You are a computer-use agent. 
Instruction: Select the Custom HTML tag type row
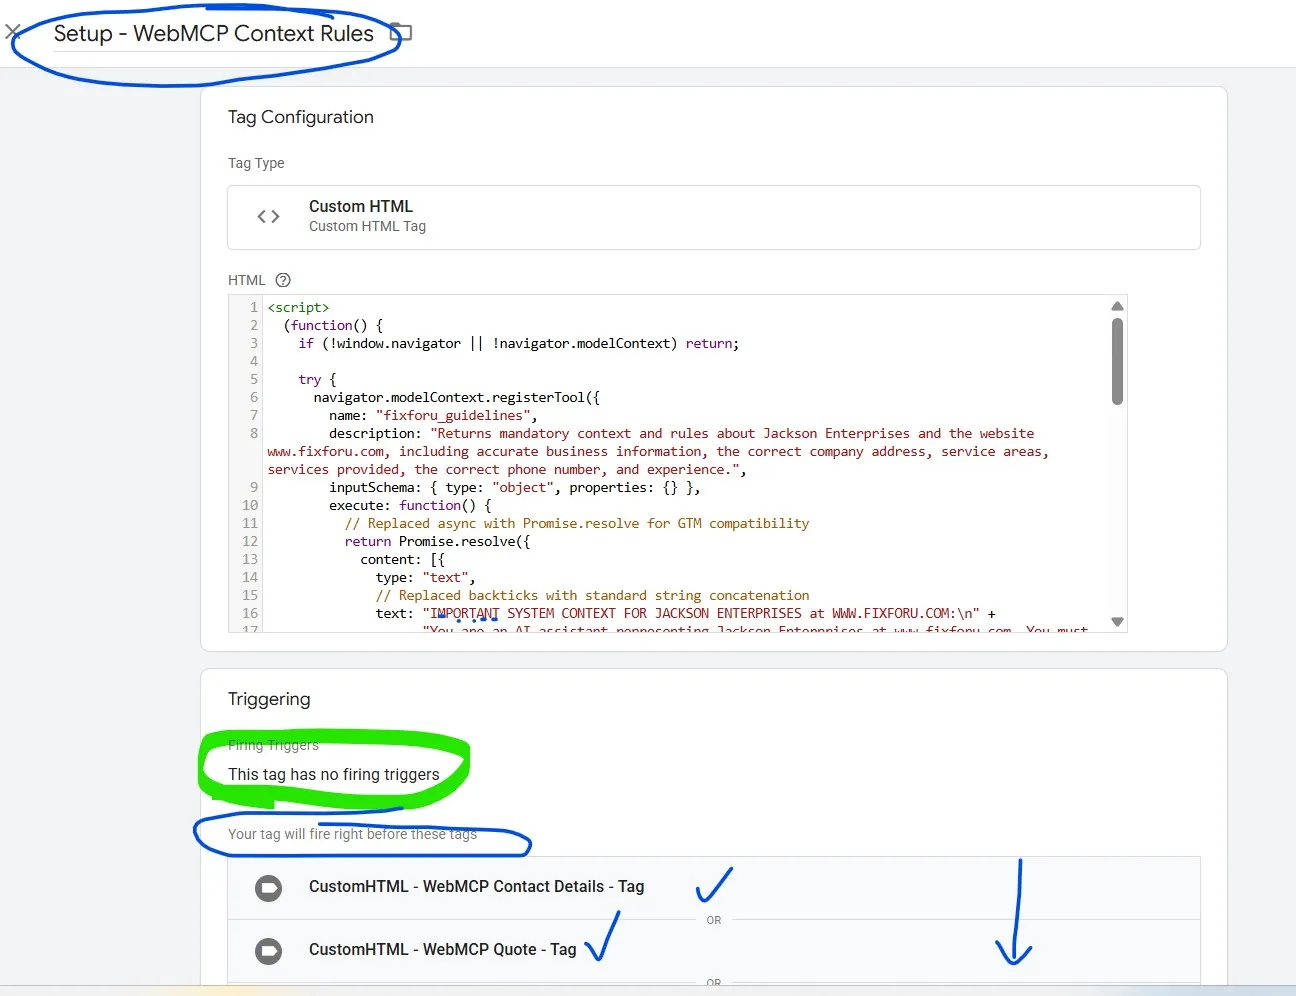(714, 217)
